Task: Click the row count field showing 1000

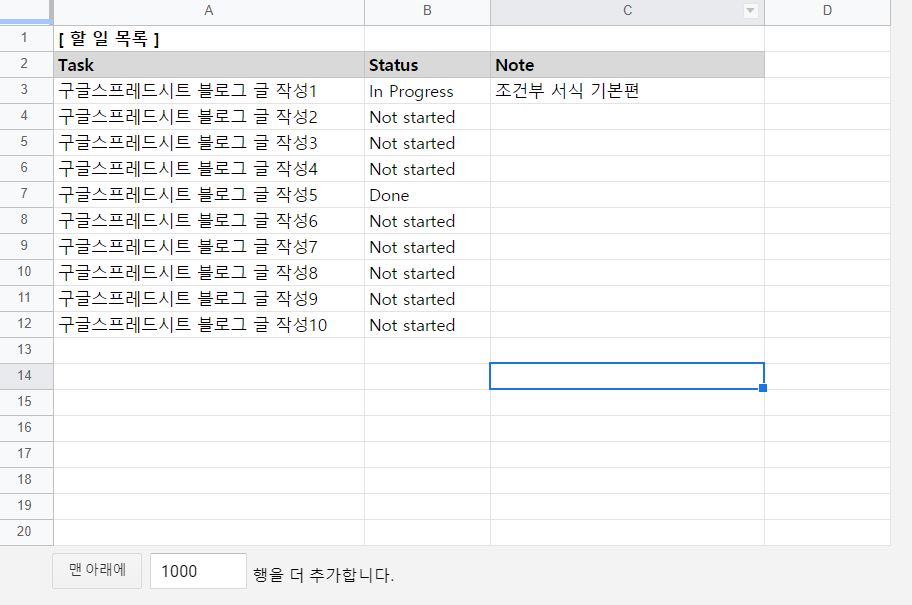Action: pyautogui.click(x=198, y=571)
